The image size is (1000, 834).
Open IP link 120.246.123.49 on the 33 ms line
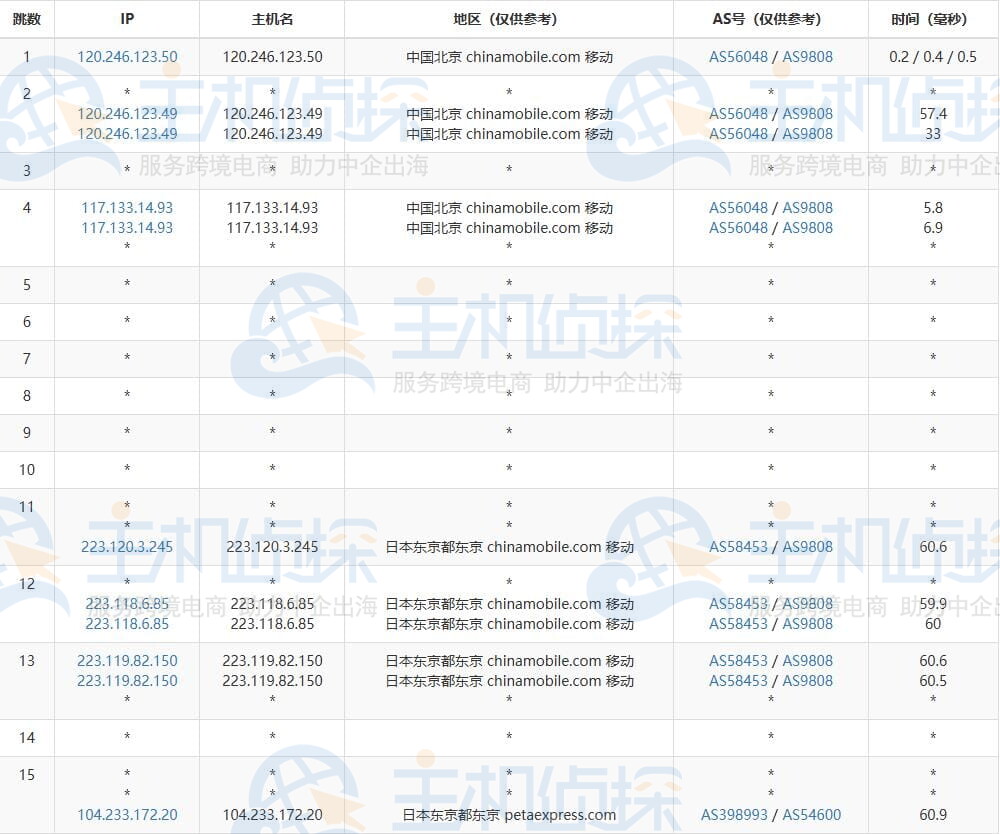point(128,134)
